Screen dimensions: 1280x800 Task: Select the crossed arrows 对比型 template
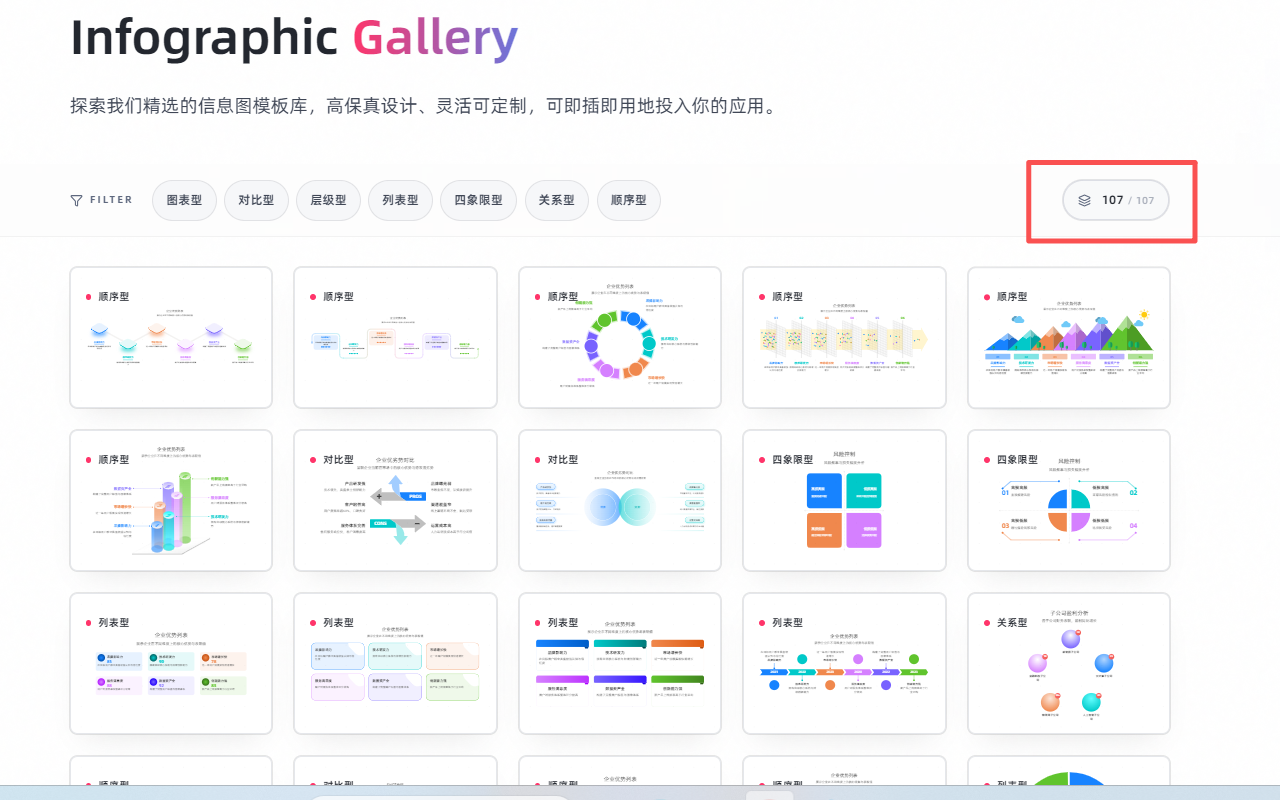[x=395, y=500]
